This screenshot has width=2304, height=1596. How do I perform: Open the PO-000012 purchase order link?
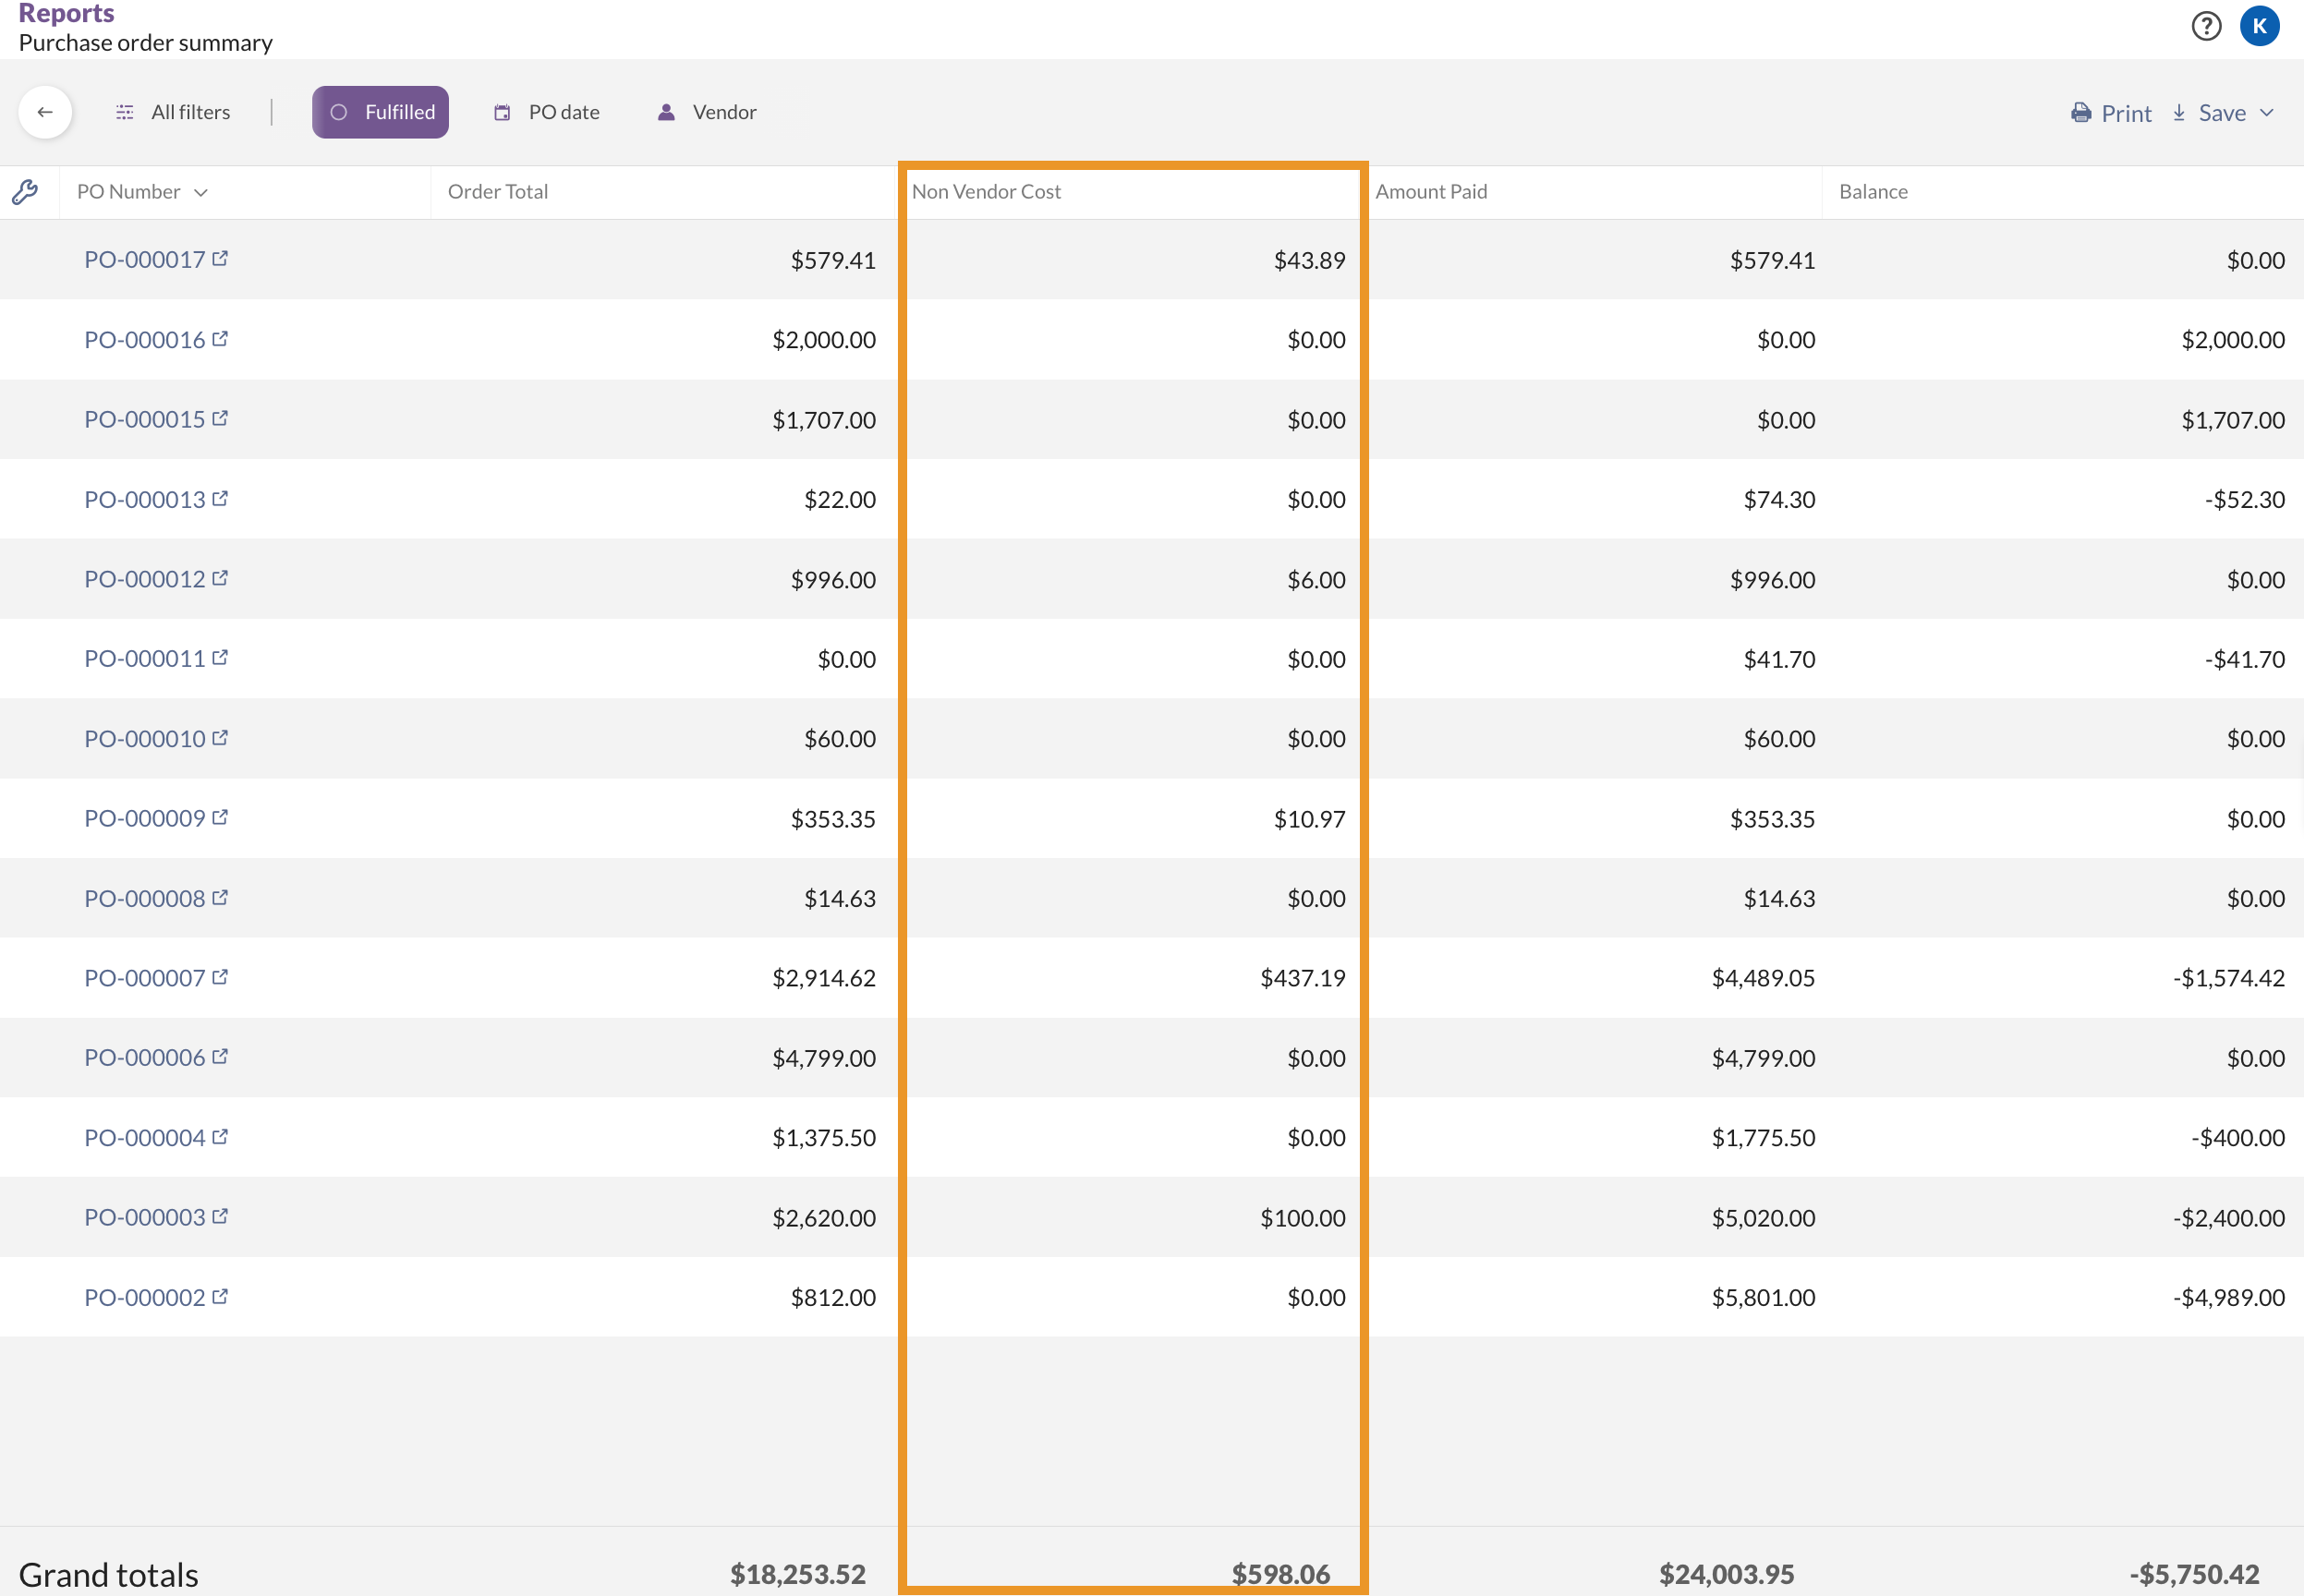[x=144, y=579]
